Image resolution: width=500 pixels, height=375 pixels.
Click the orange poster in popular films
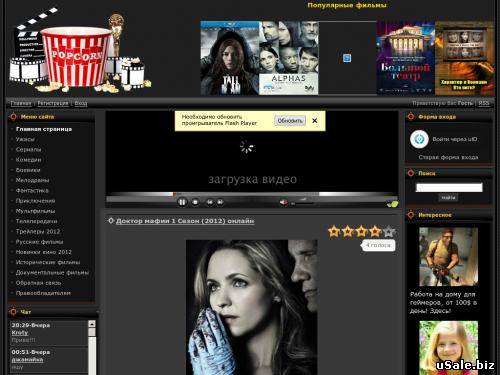(x=465, y=58)
